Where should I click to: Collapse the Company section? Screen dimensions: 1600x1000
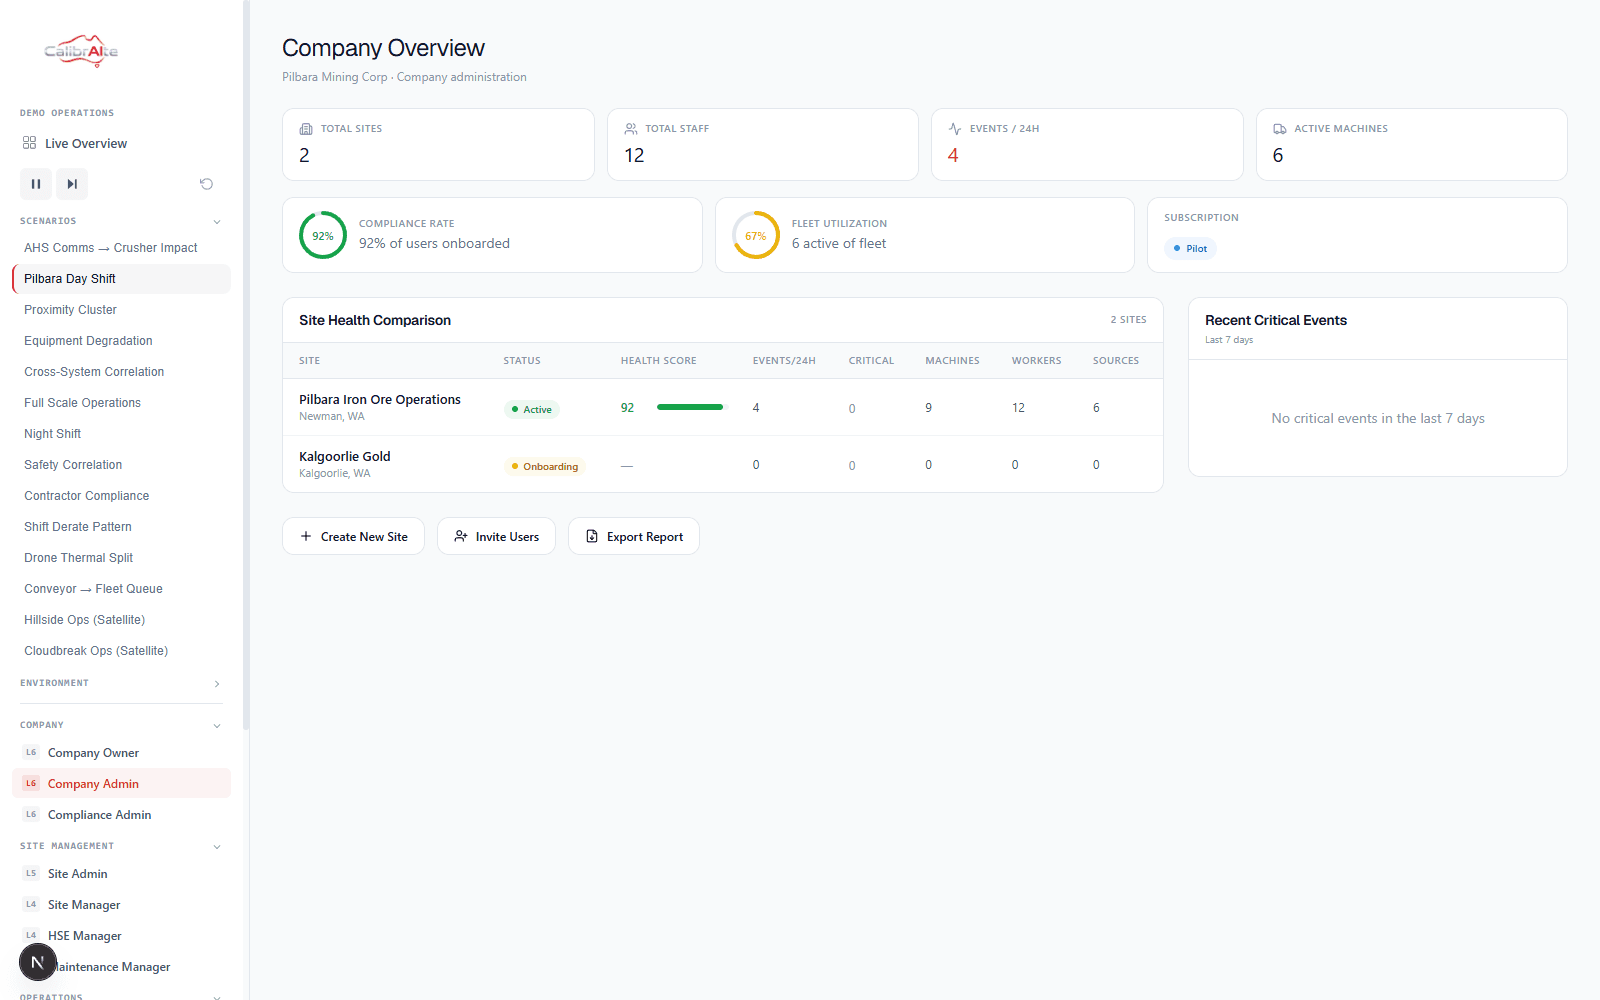tap(217, 725)
